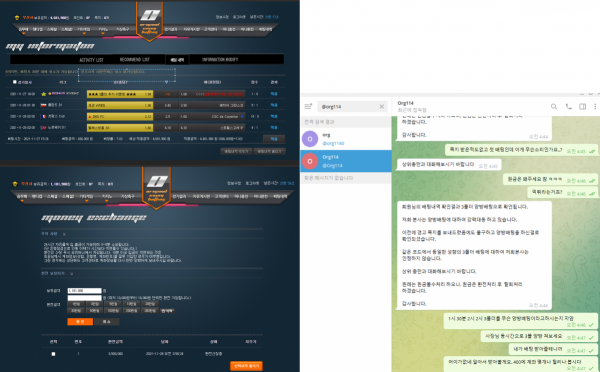600x372 pixels.
Task: Start a voice call with Org114
Action: pyautogui.click(x=569, y=107)
